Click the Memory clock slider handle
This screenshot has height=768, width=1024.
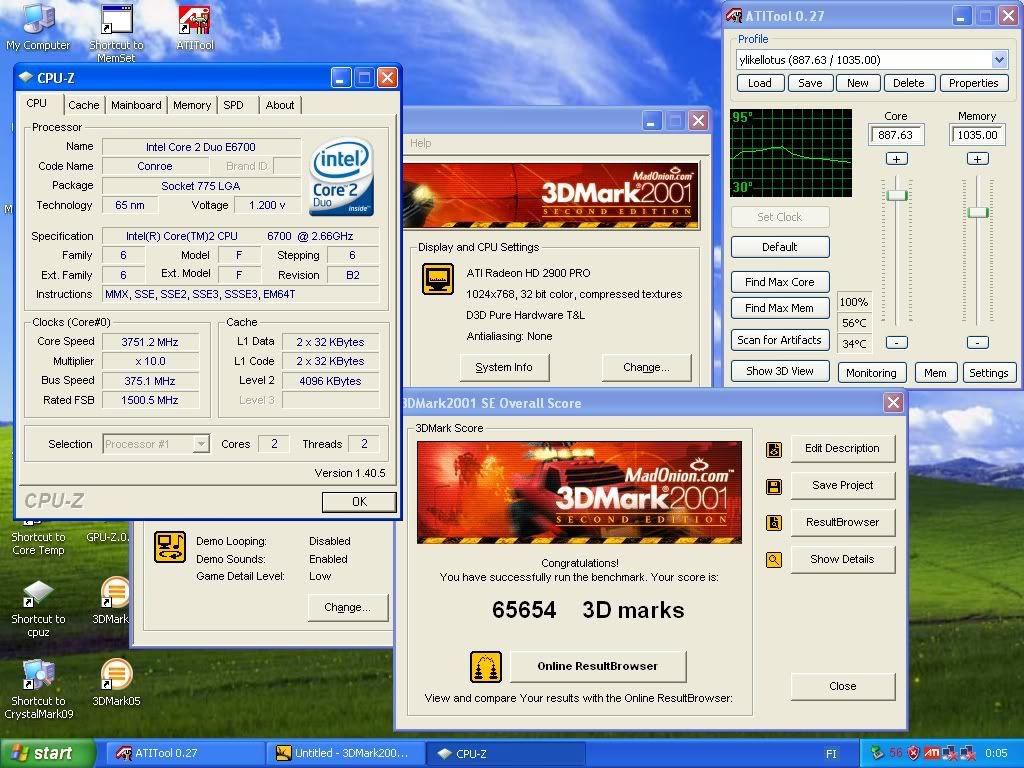(x=978, y=212)
